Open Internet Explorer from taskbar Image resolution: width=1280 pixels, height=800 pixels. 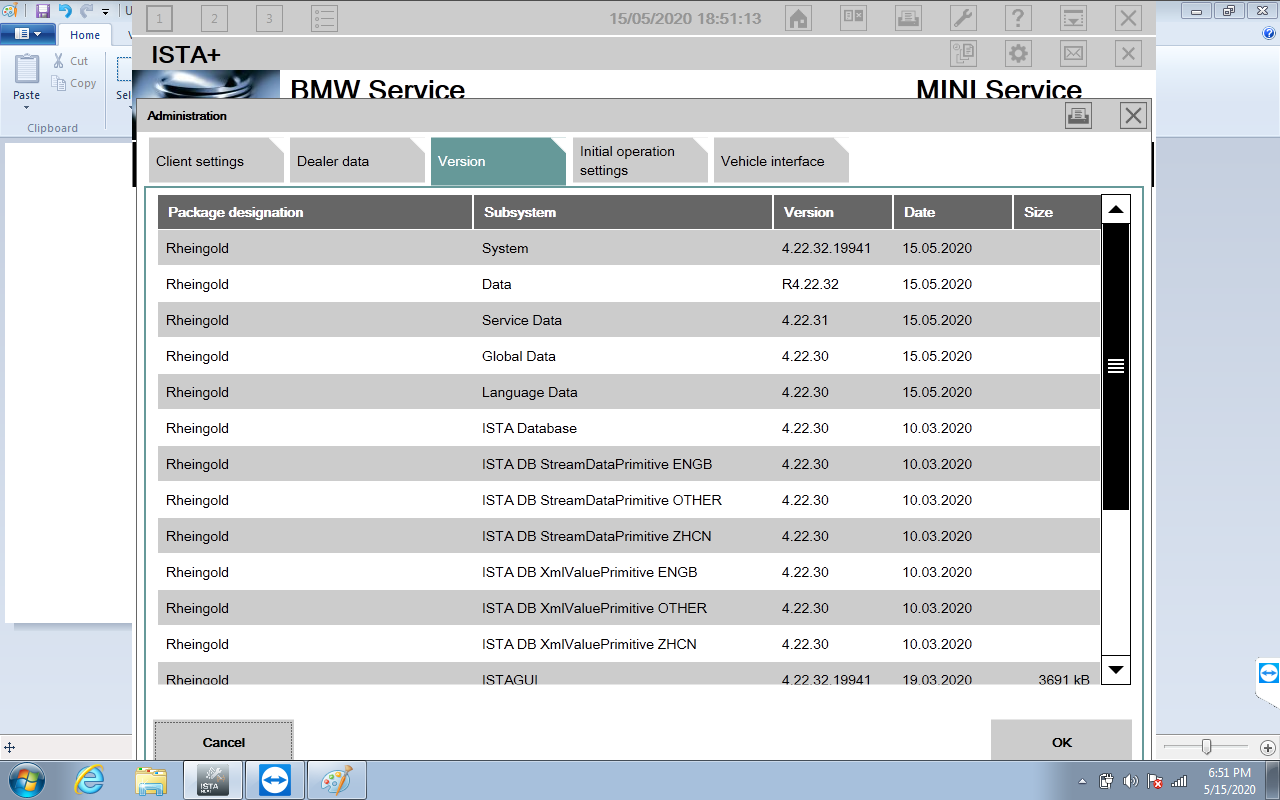pos(91,780)
